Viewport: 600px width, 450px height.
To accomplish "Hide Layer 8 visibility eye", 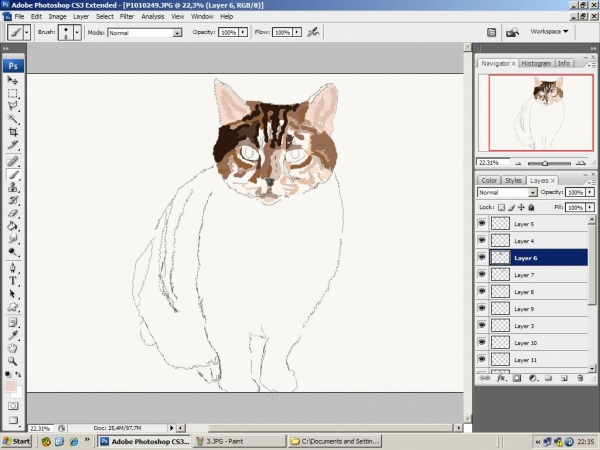I will [x=482, y=291].
